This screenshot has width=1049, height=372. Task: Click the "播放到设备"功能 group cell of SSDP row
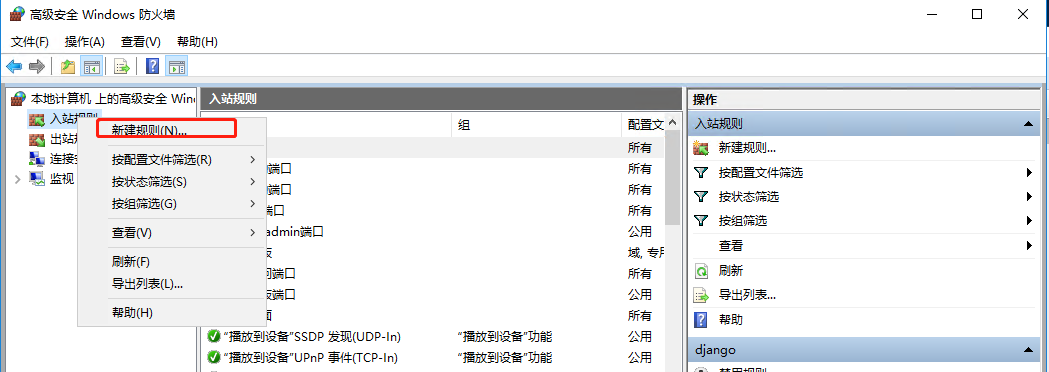coord(505,336)
